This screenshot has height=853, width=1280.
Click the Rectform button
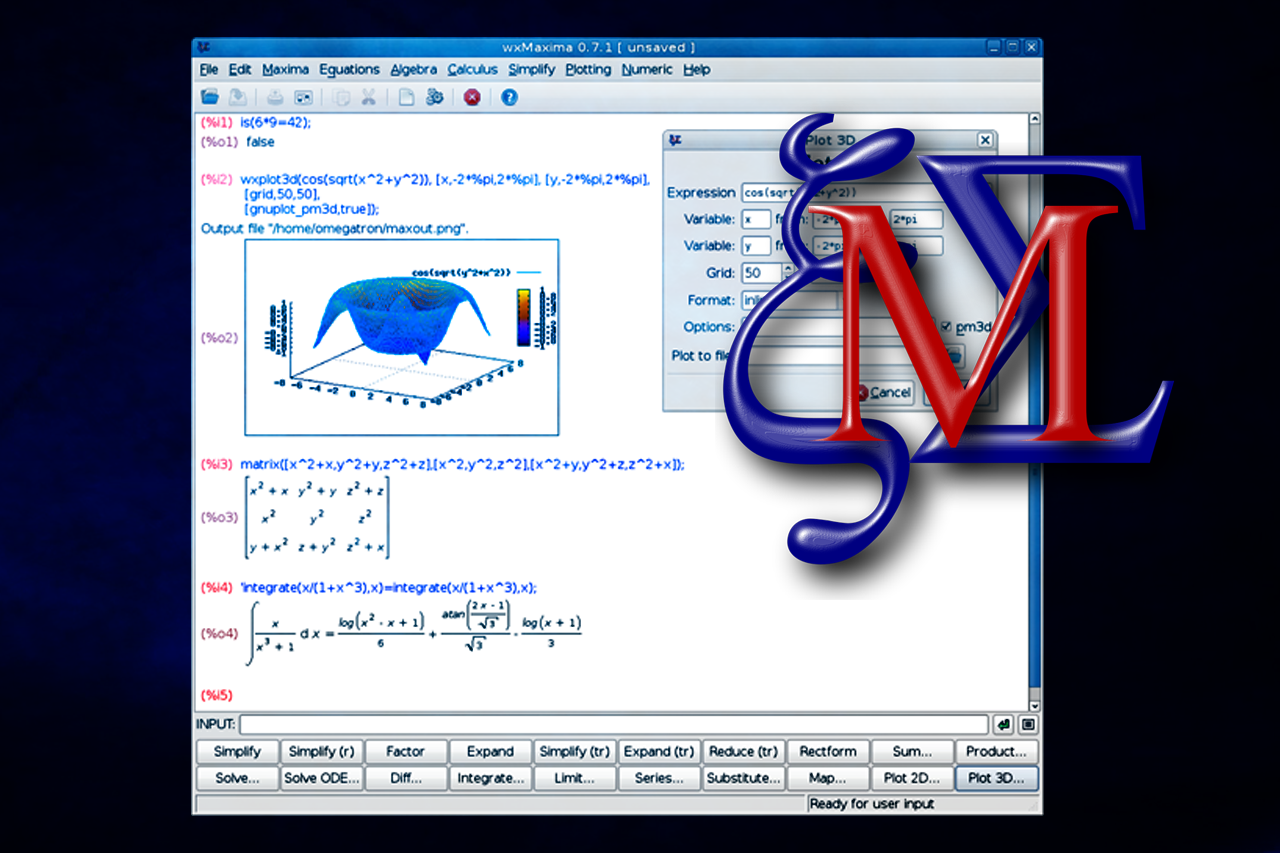[x=828, y=752]
